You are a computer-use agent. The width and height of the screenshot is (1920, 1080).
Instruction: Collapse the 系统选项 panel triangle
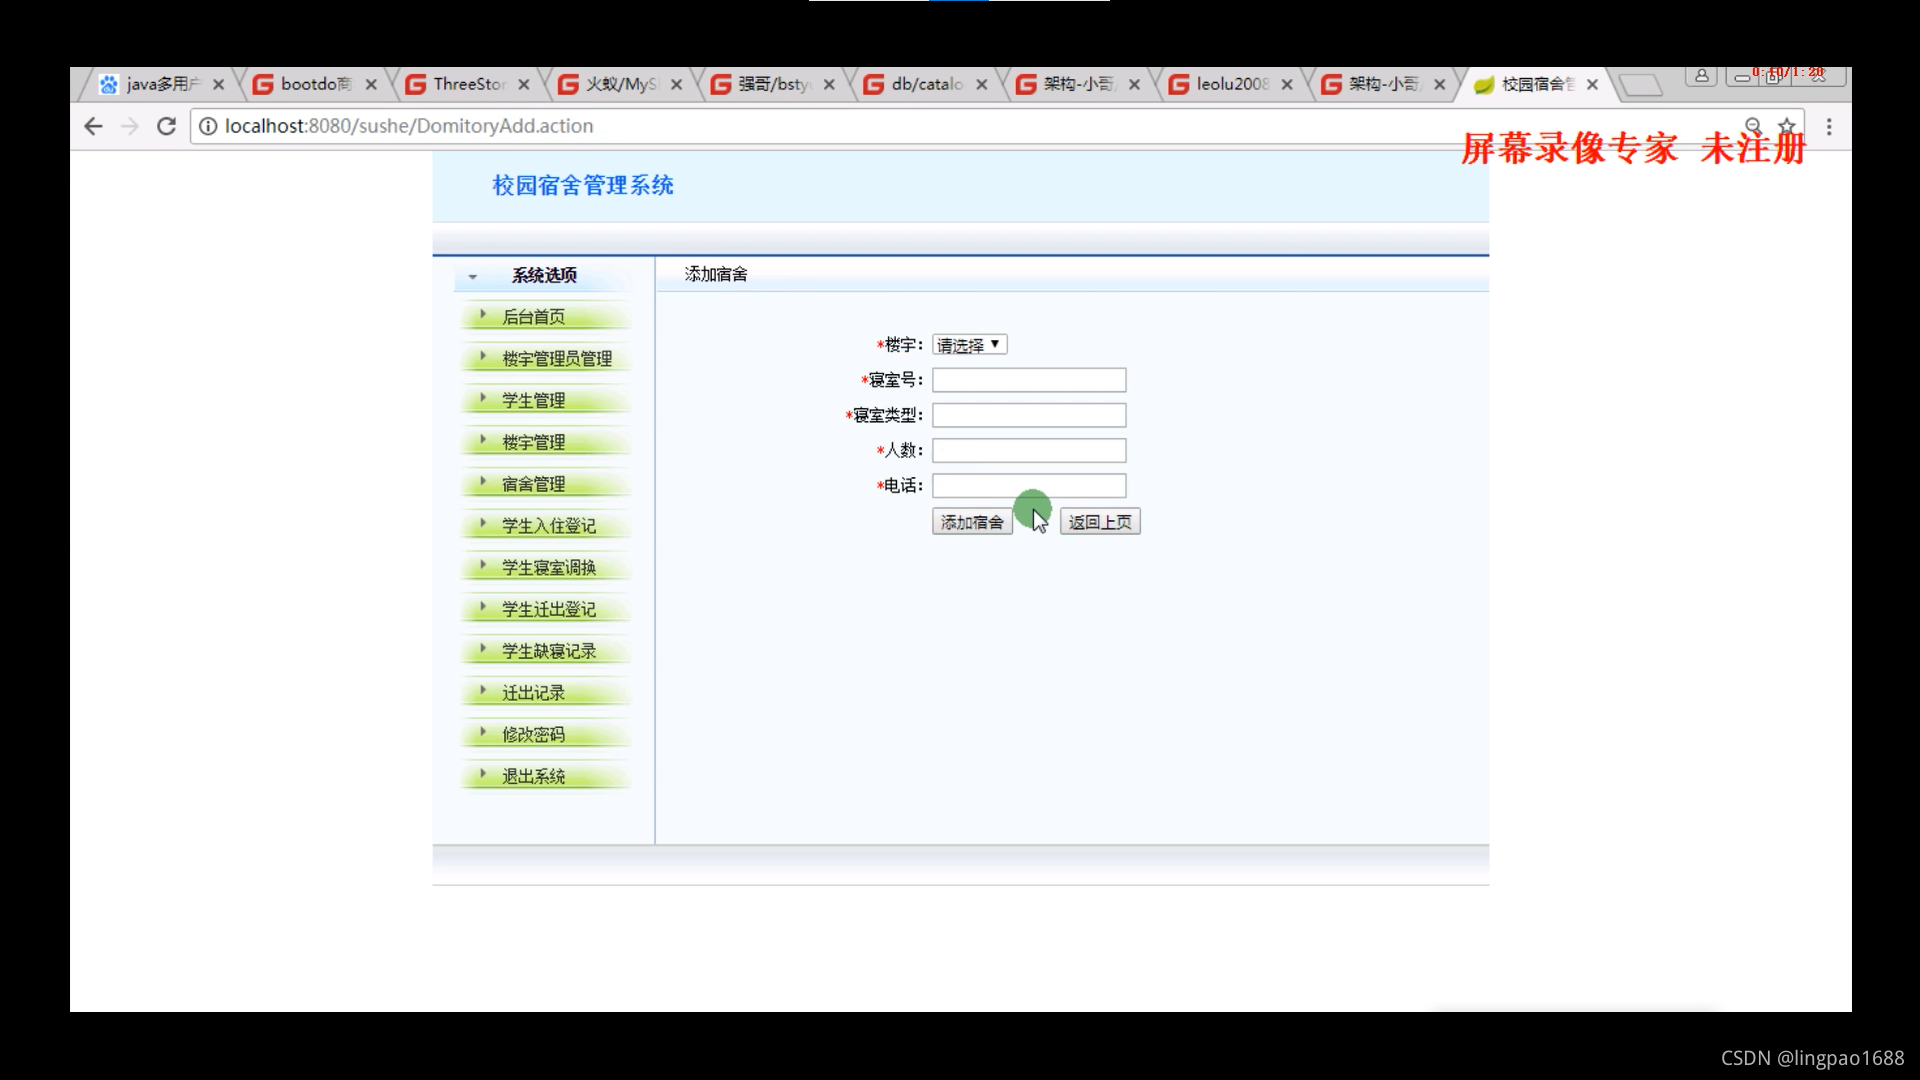[x=472, y=276]
